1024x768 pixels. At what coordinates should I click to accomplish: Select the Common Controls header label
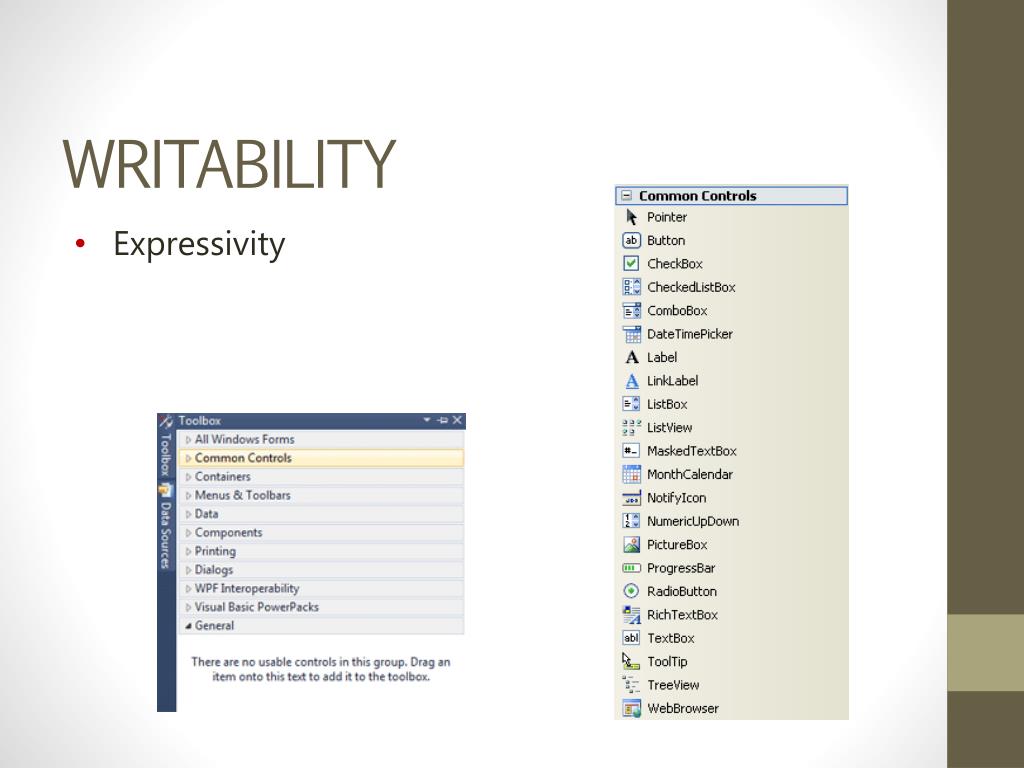[697, 195]
